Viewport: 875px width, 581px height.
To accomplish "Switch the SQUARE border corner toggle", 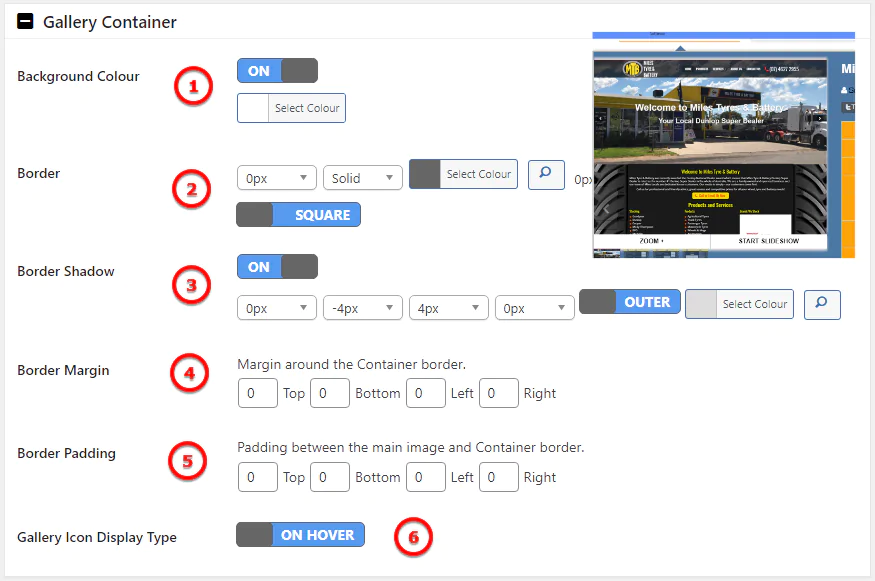I will (x=298, y=215).
